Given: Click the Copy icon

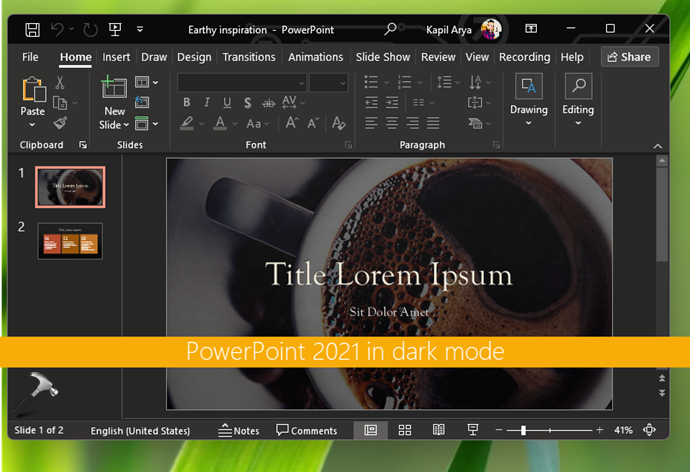Looking at the screenshot, I should point(60,103).
